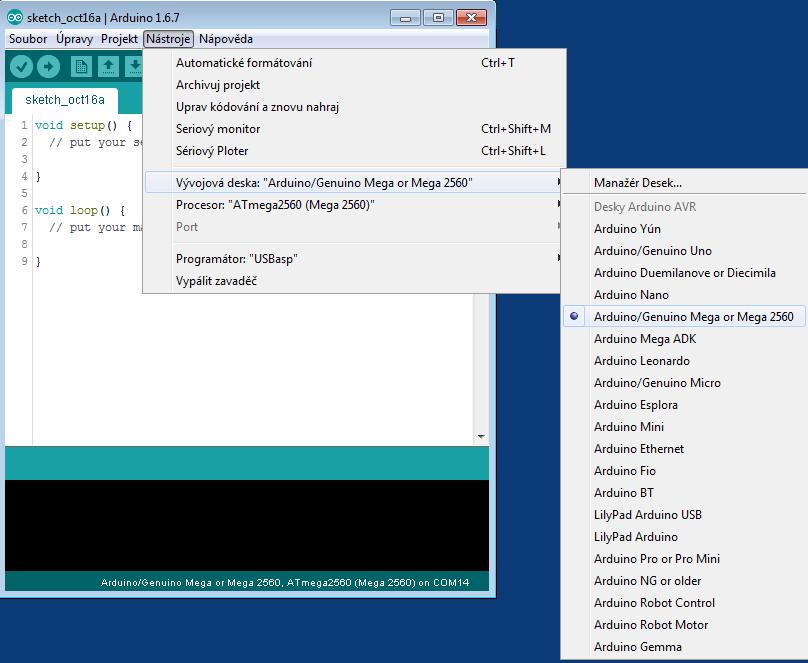Image resolution: width=808 pixels, height=663 pixels.
Task: Click the editor scrollbar down arrow
Action: coord(481,437)
